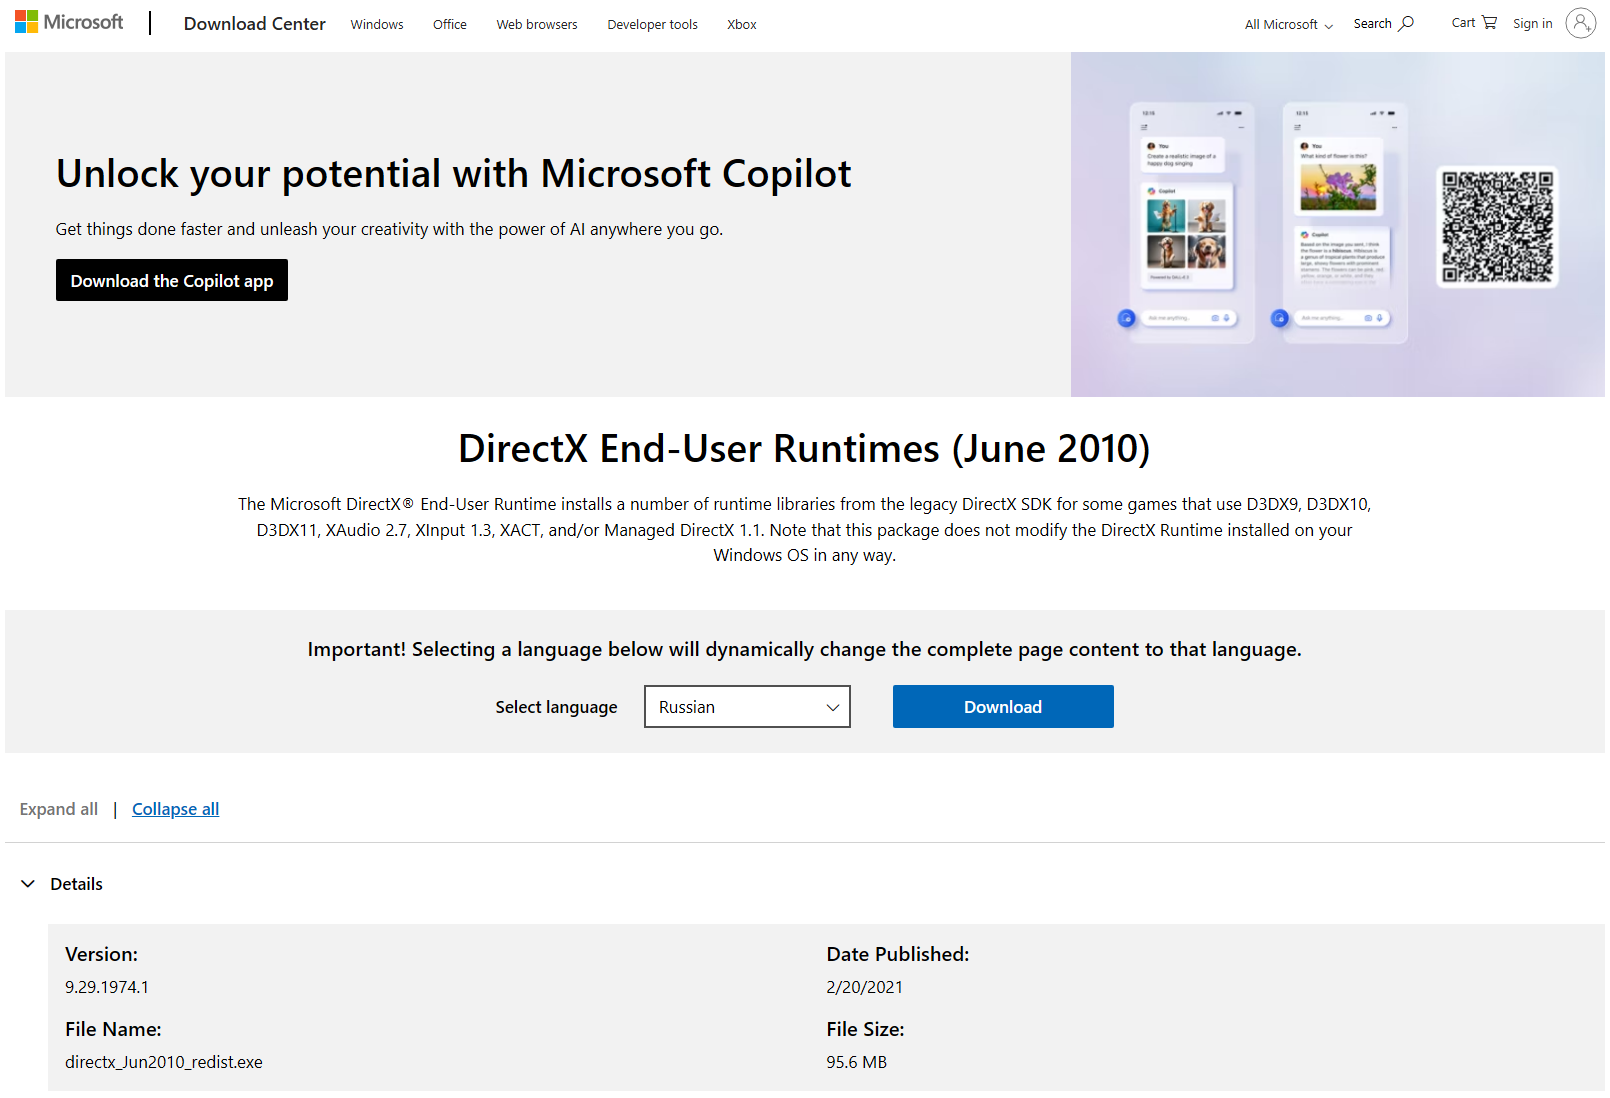
Task: Click the Cart text label
Action: pyautogui.click(x=1463, y=22)
